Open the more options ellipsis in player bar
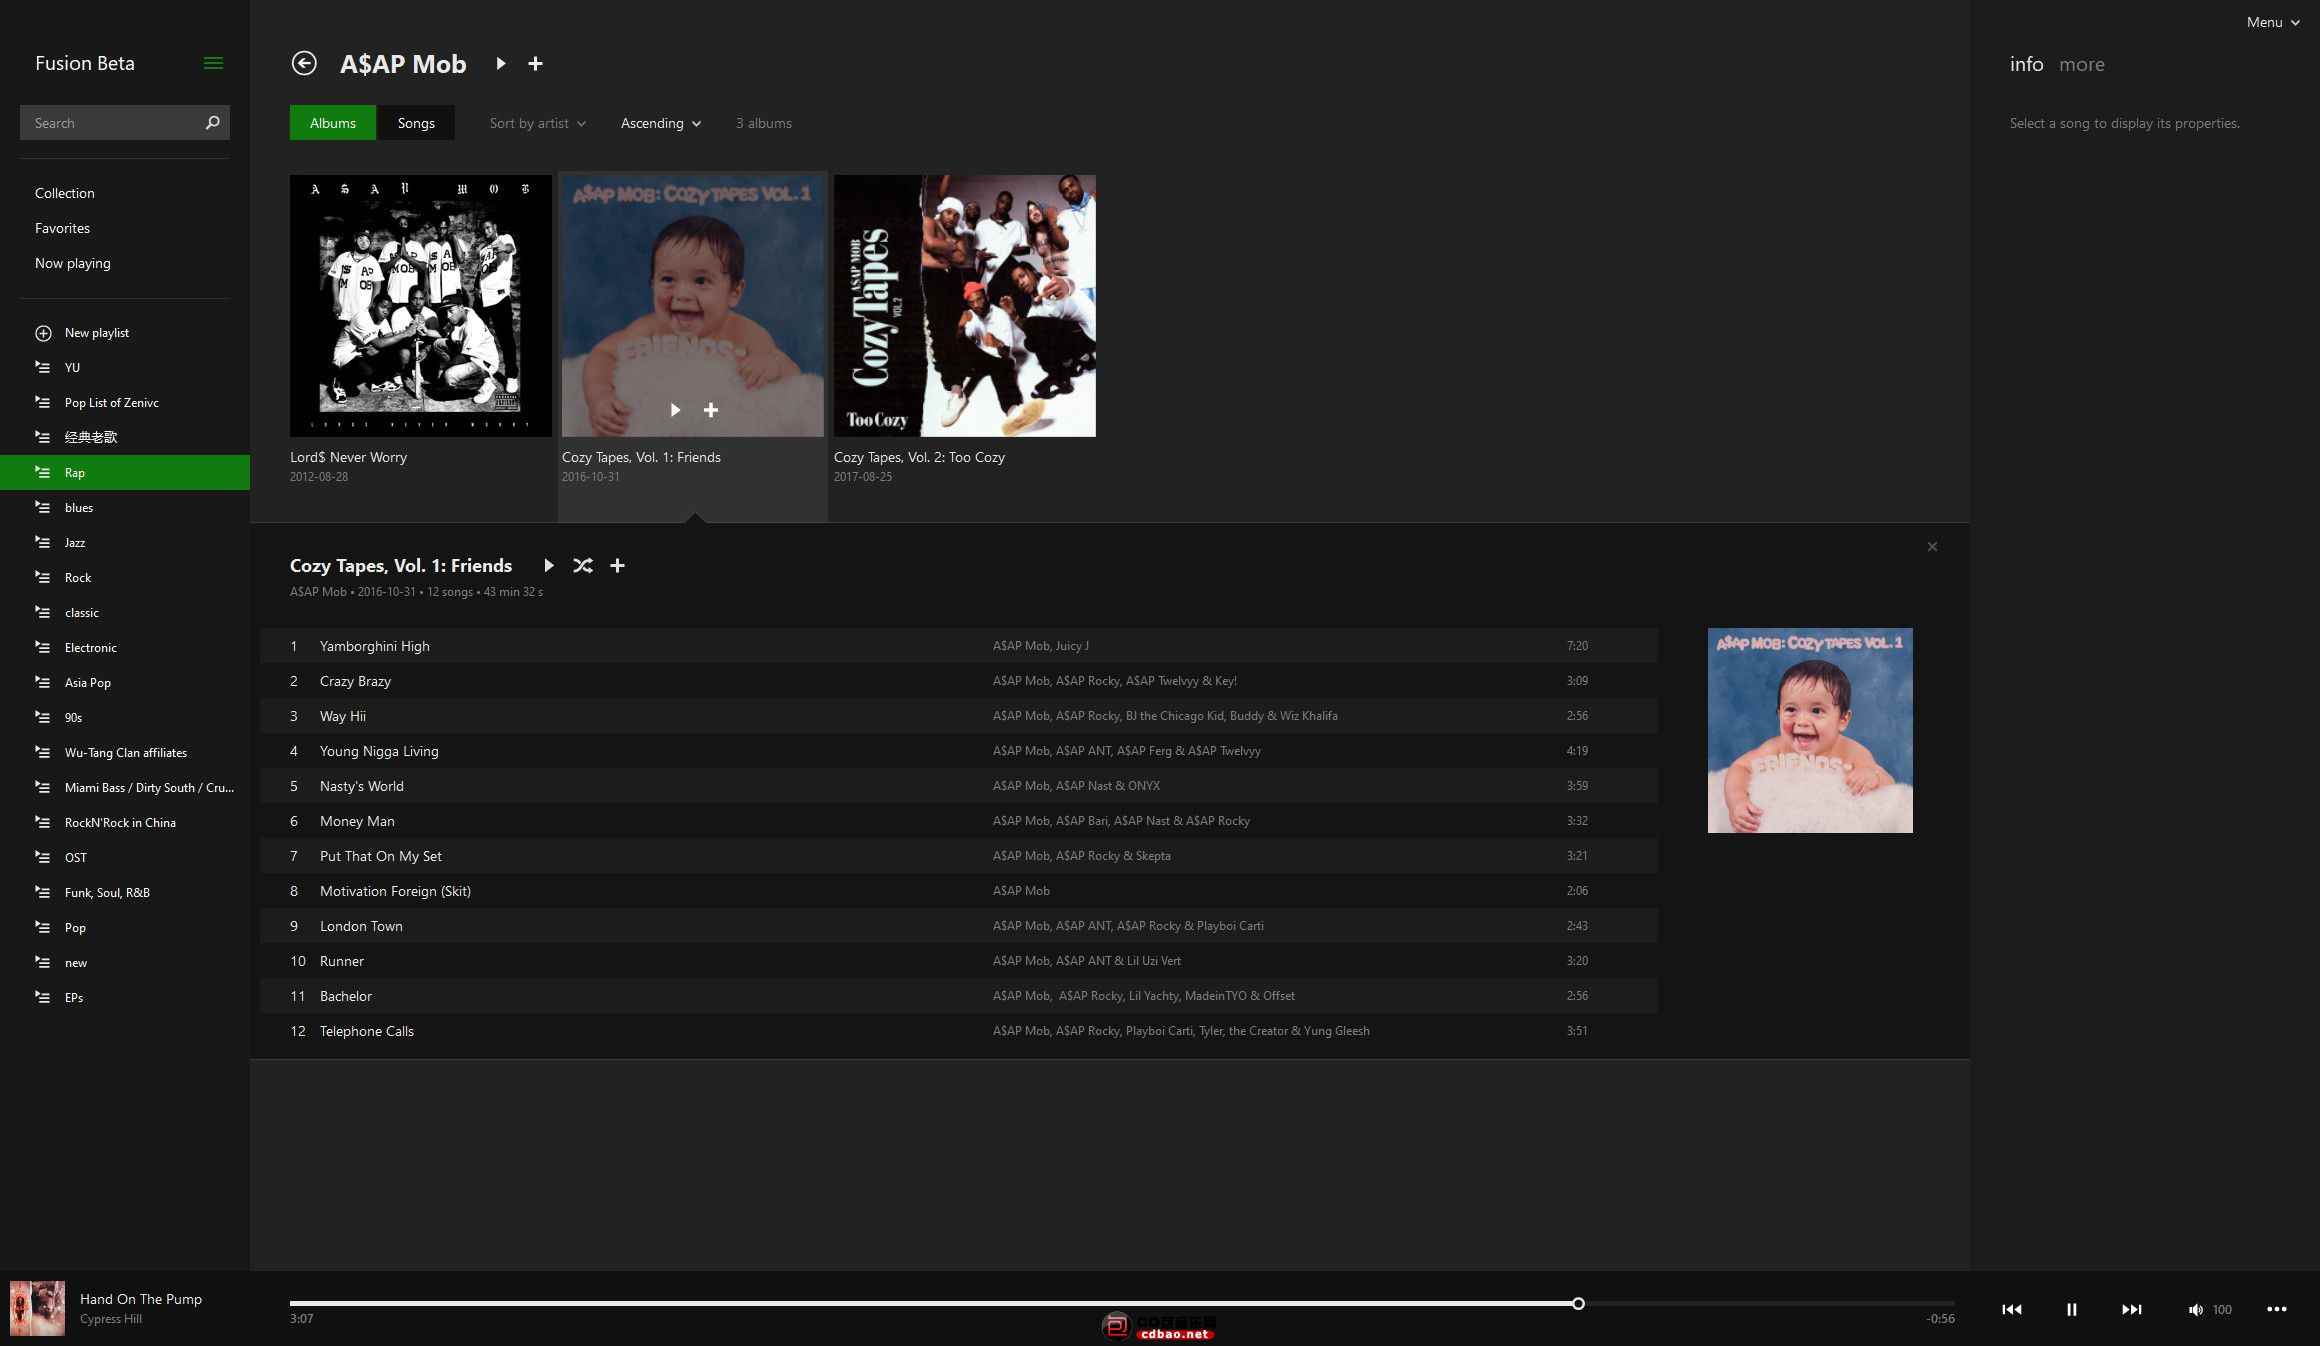 tap(2277, 1309)
